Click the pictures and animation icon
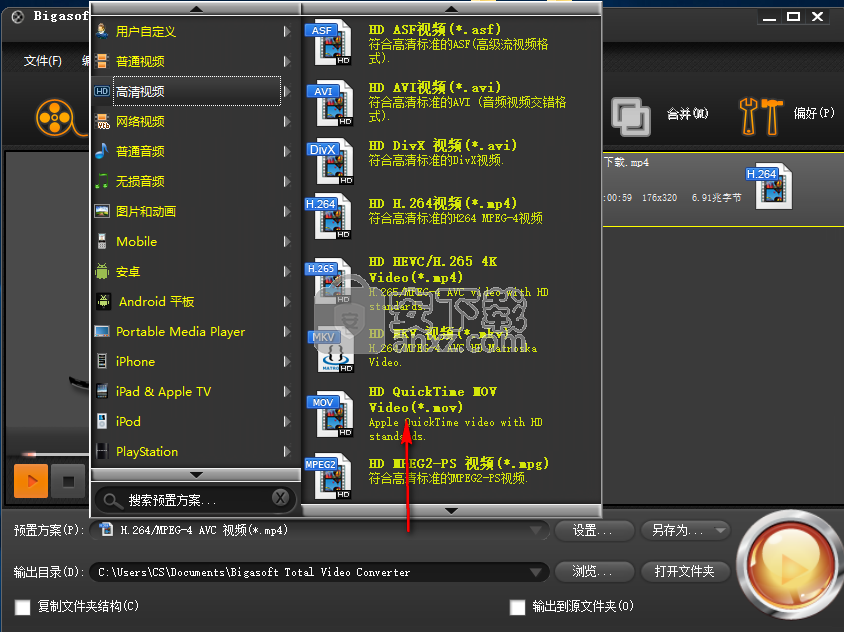The width and height of the screenshot is (844, 632). pos(102,211)
